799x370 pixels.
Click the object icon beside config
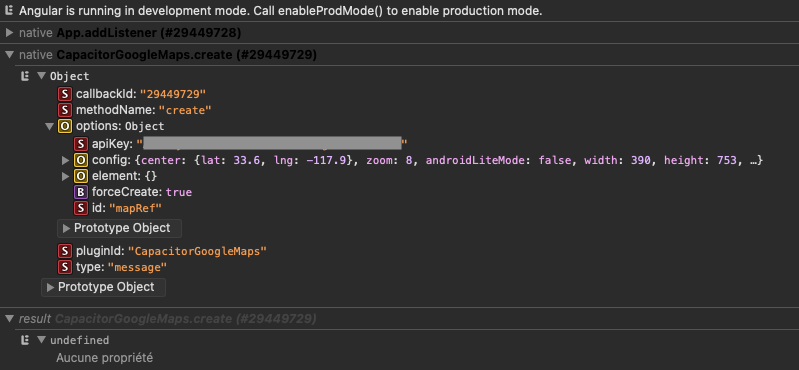tap(81, 161)
